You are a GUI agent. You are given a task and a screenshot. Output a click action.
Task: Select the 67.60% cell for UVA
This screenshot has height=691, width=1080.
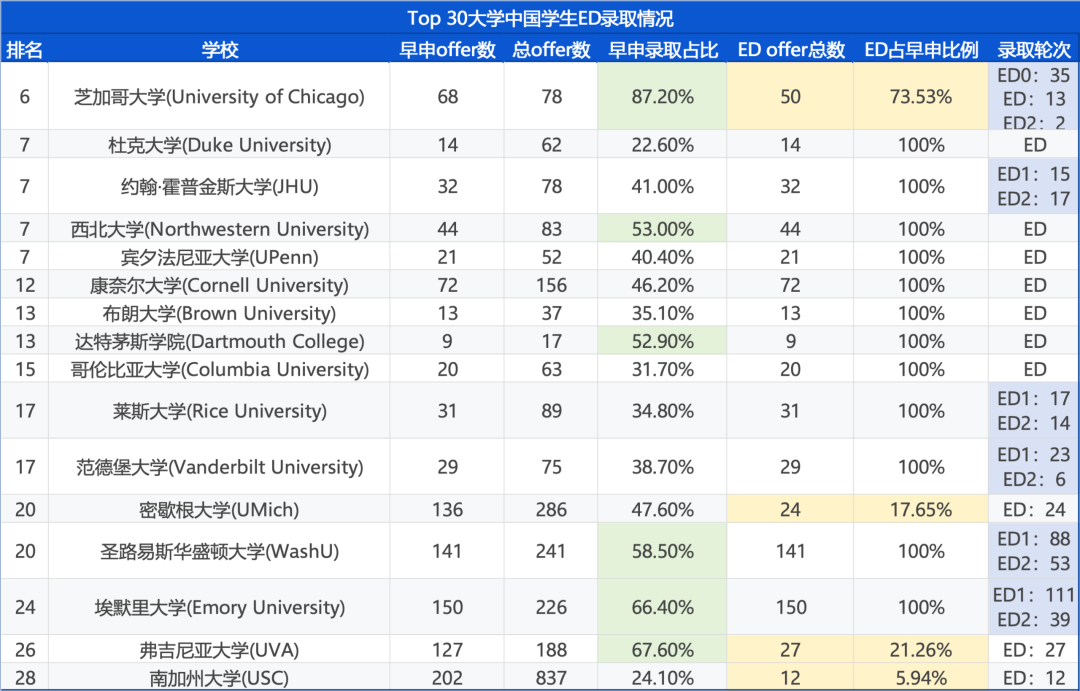[x=663, y=650]
